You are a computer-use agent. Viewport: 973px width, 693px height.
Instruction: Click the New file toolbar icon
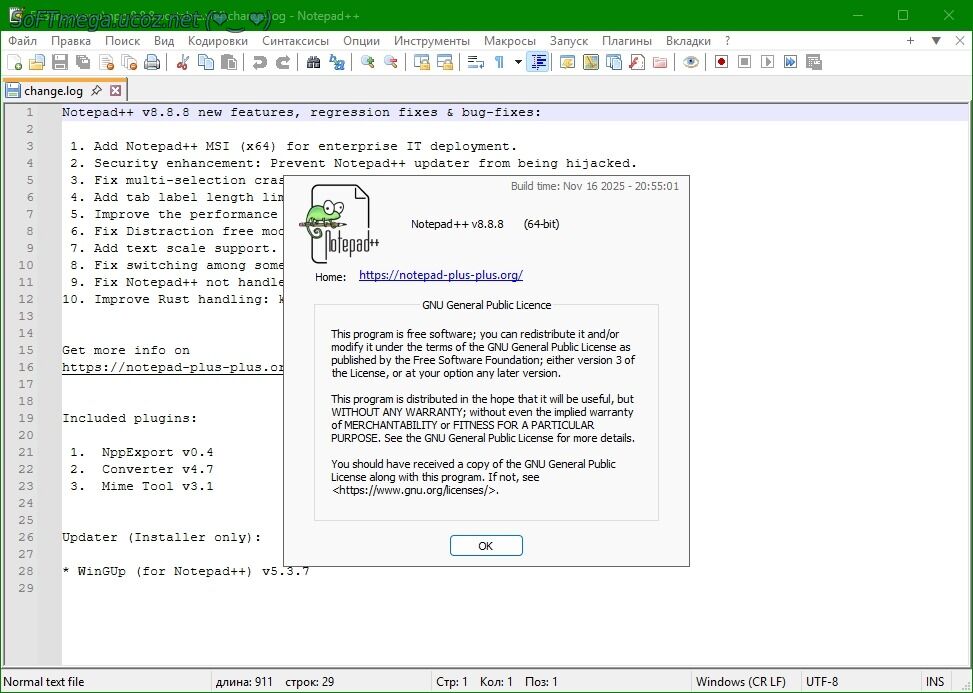click(x=14, y=62)
